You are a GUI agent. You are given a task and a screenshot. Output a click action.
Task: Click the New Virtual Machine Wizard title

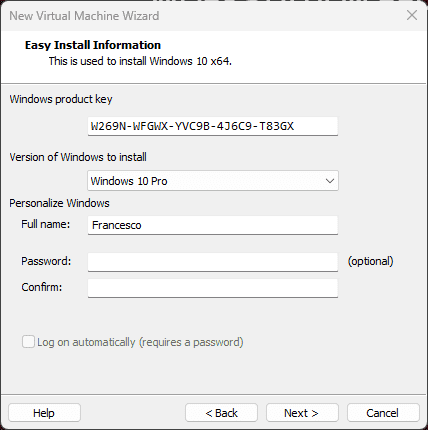point(84,16)
